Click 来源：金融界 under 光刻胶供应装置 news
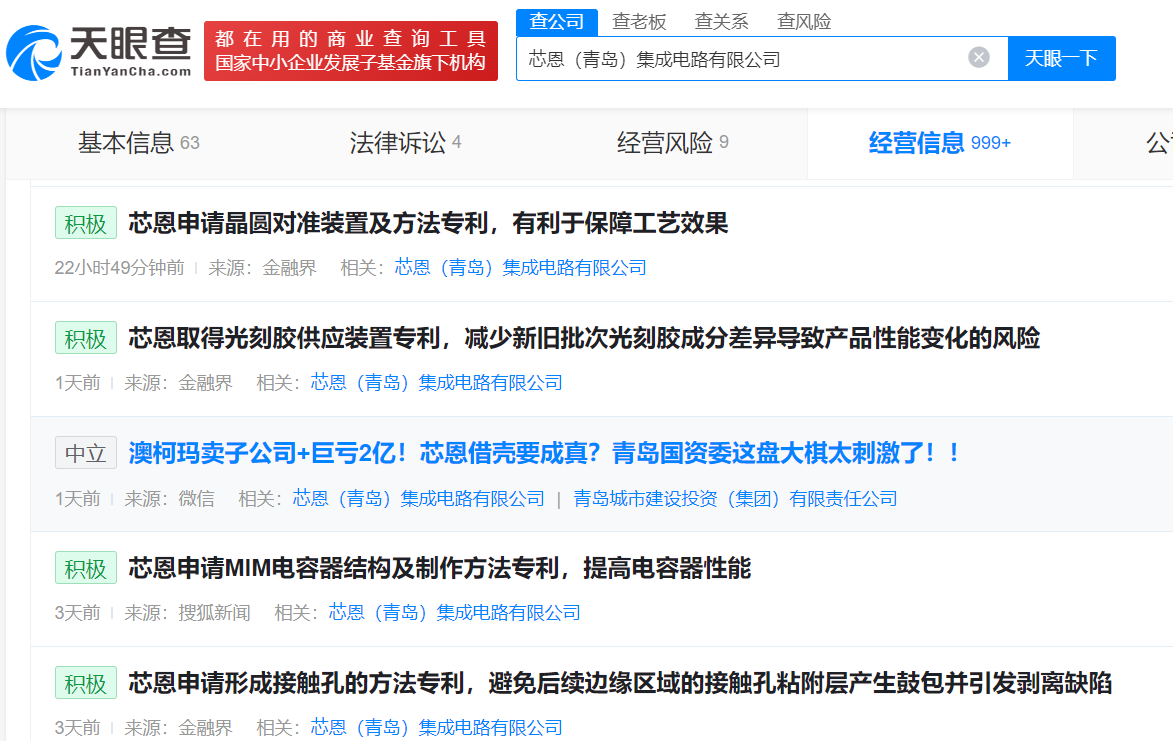 [178, 383]
